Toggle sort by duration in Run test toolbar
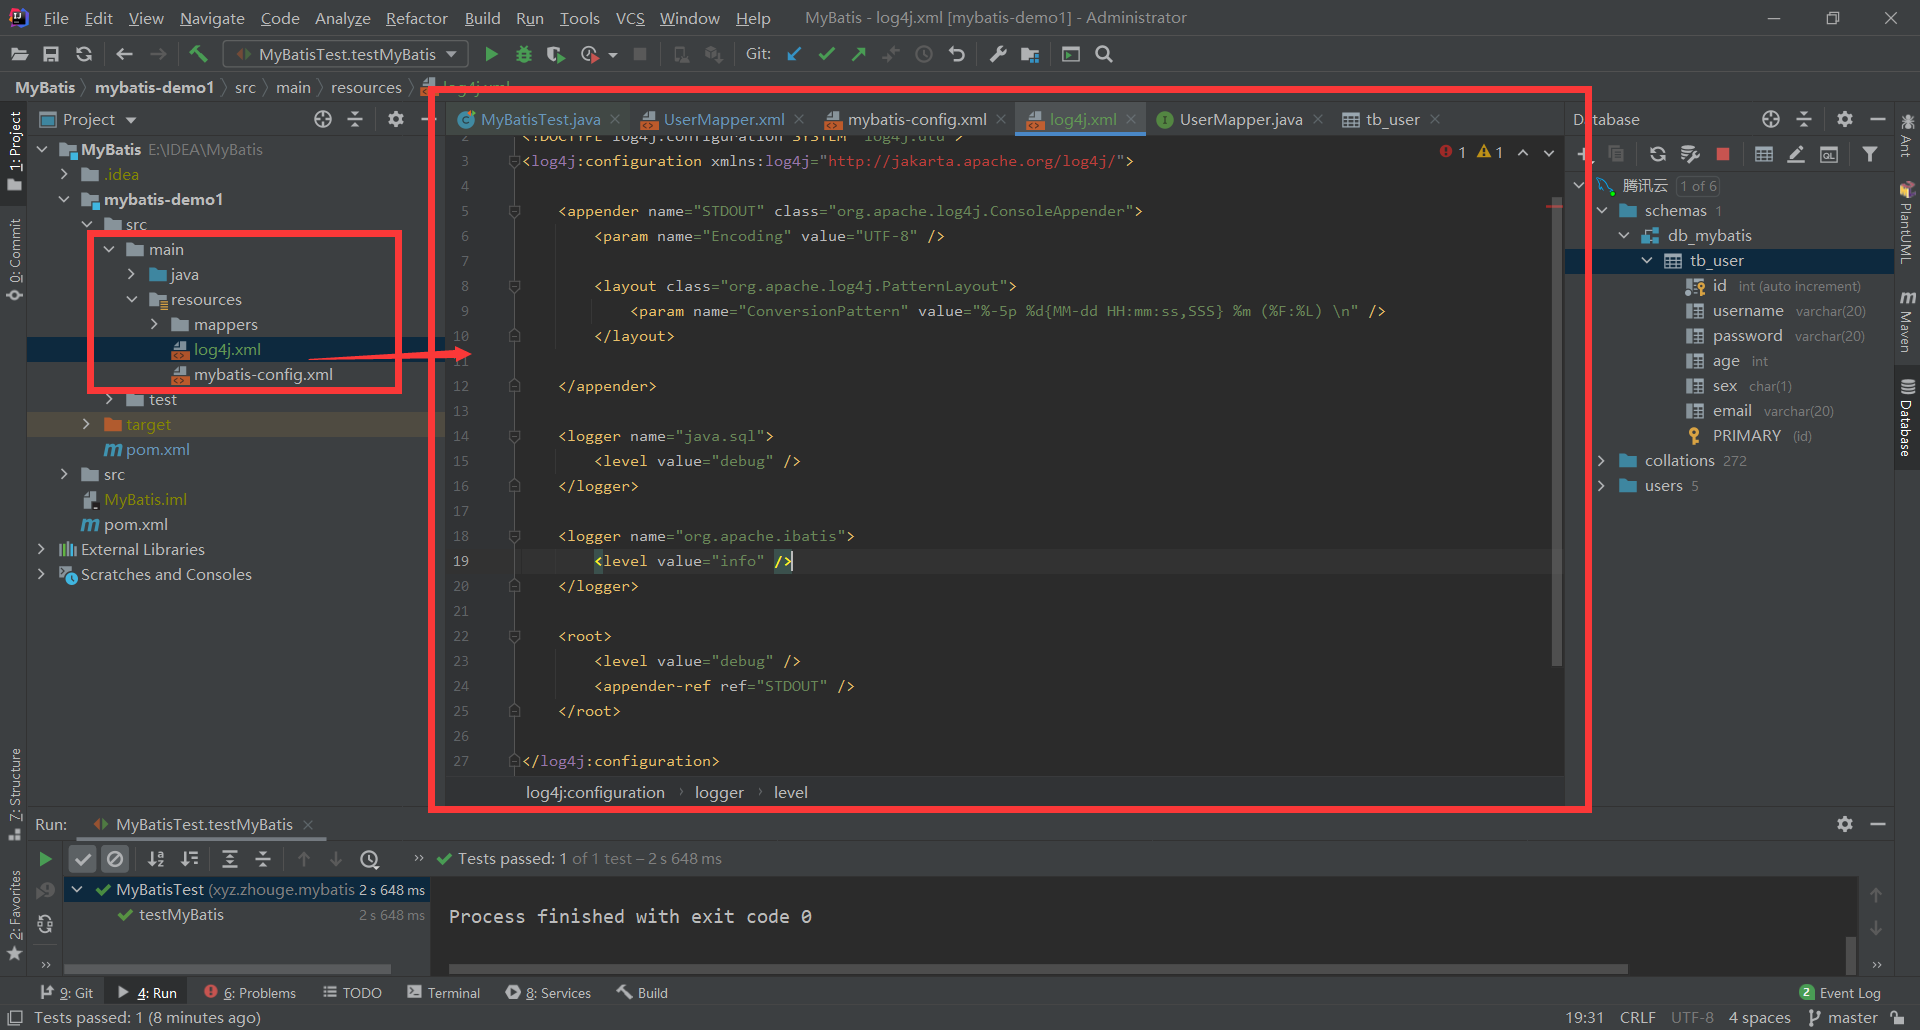This screenshot has height=1030, width=1920. click(x=189, y=858)
